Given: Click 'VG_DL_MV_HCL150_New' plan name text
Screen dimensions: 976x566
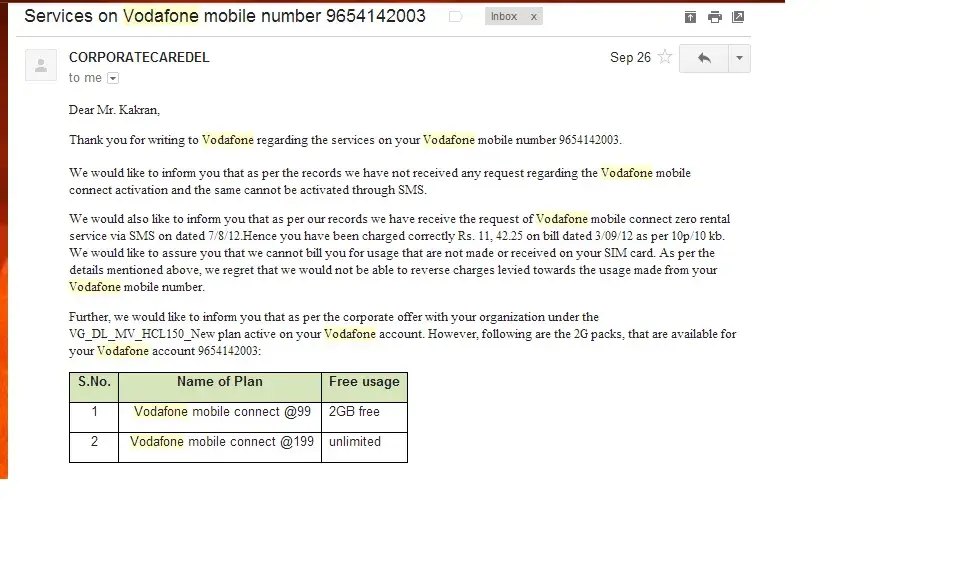Looking at the screenshot, I should pos(142,334).
